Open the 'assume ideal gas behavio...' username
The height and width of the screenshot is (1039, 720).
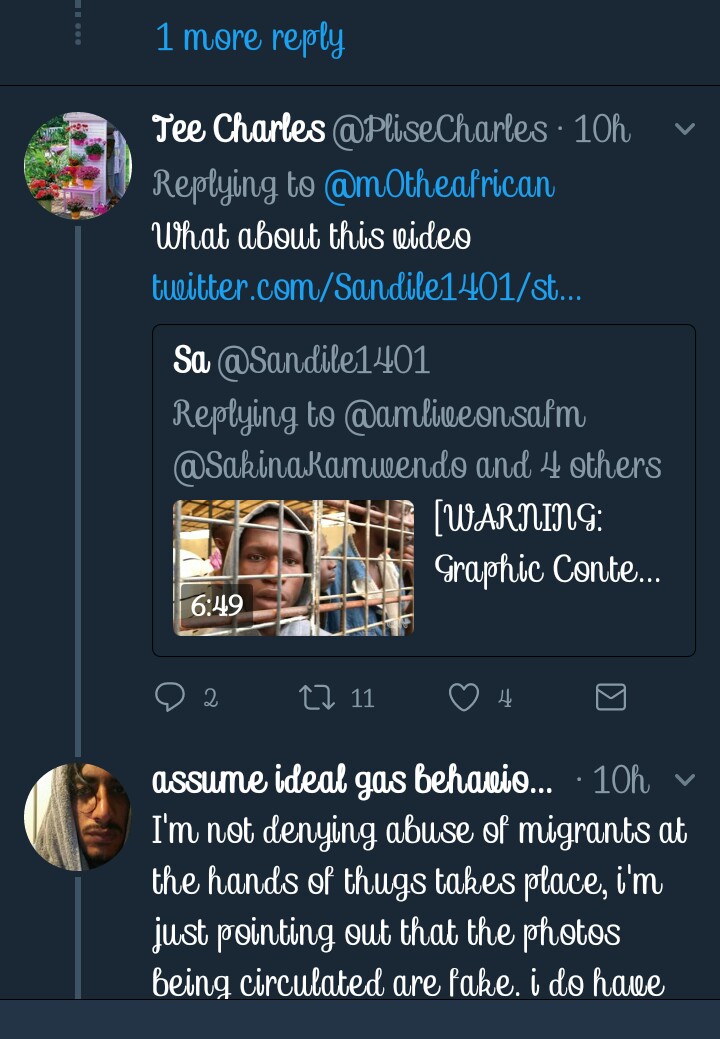pos(352,781)
